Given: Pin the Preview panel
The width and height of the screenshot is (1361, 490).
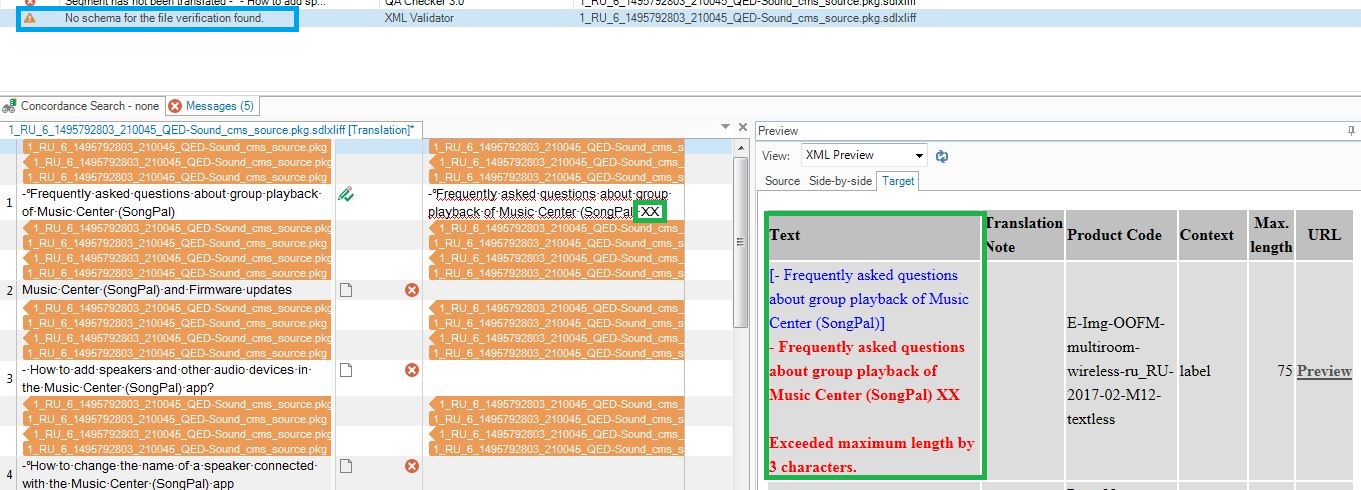Looking at the screenshot, I should (x=1352, y=131).
